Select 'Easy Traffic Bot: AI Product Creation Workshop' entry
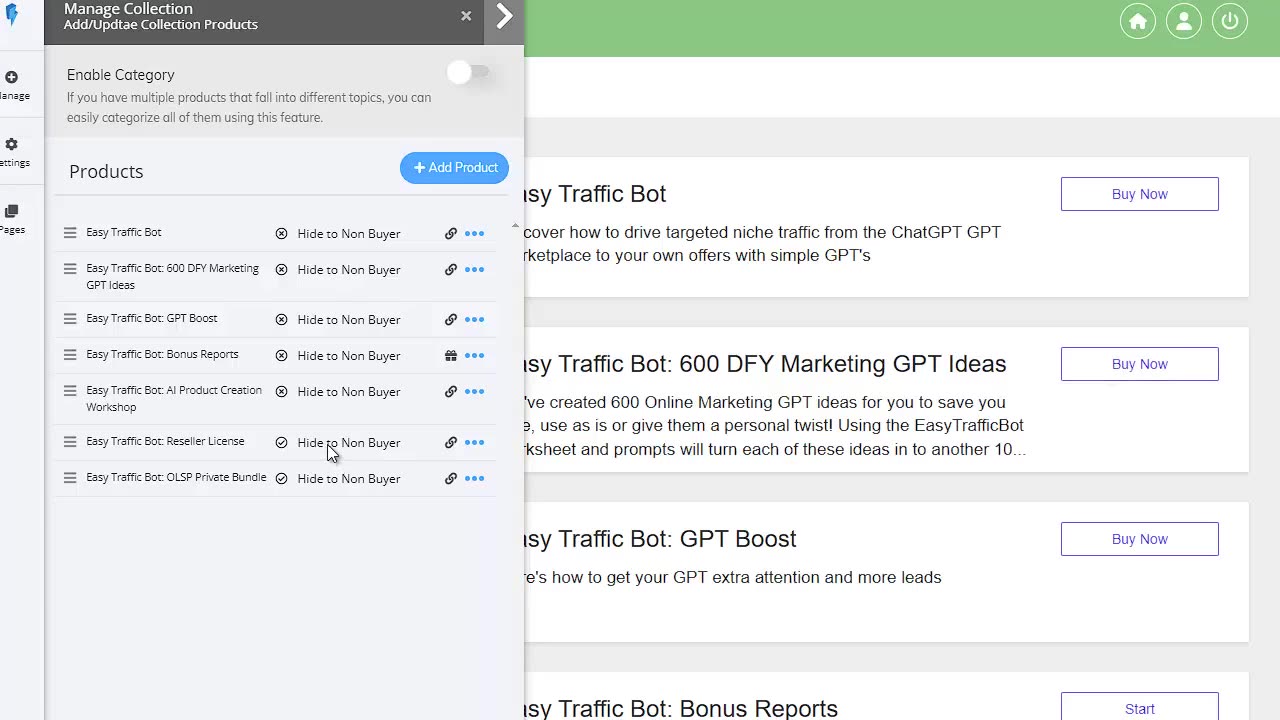Screen dimensions: 1280x720 pyautogui.click(x=174, y=398)
